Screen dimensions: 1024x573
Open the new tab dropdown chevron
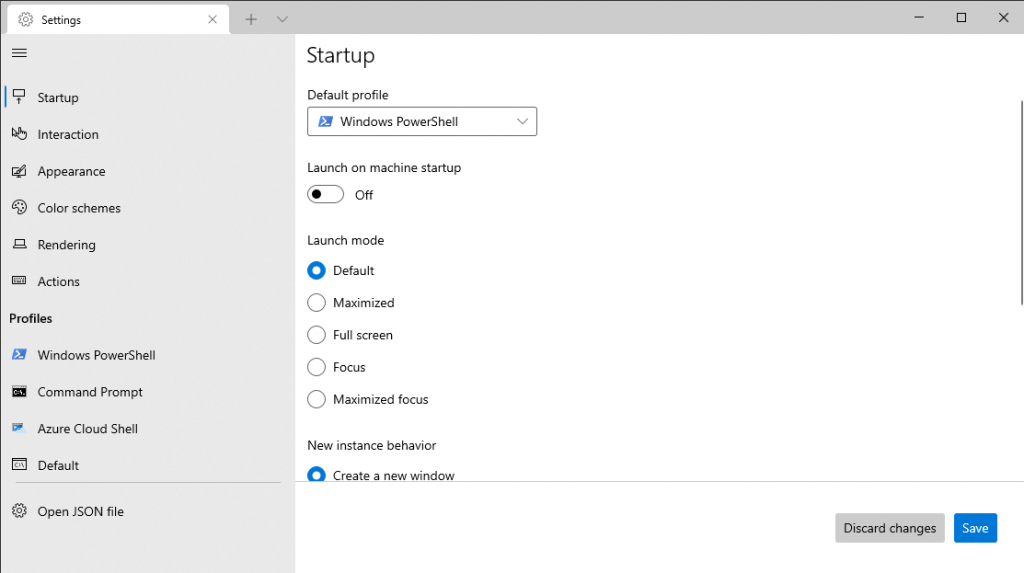click(x=282, y=19)
